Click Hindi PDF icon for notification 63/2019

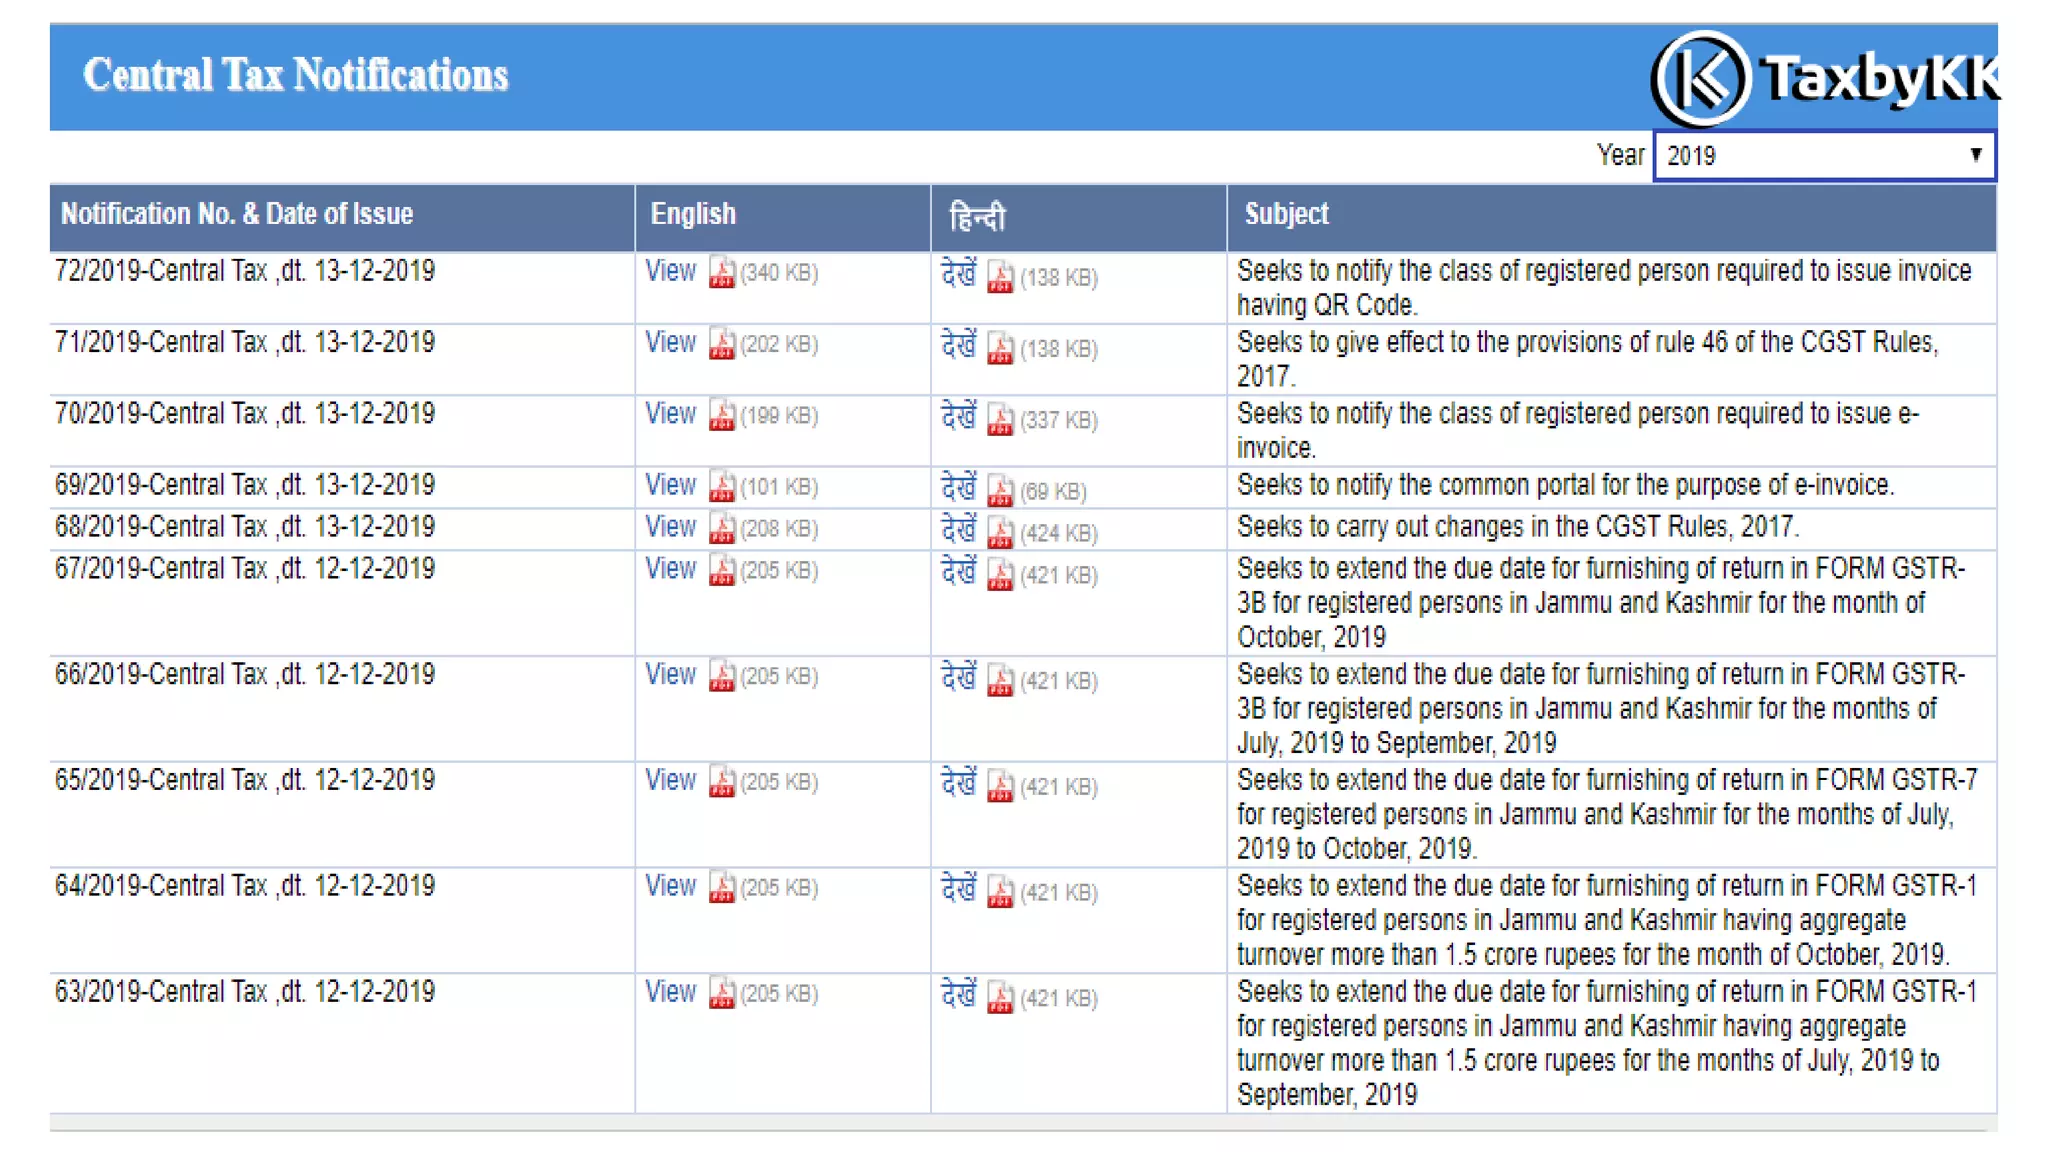tap(1000, 998)
